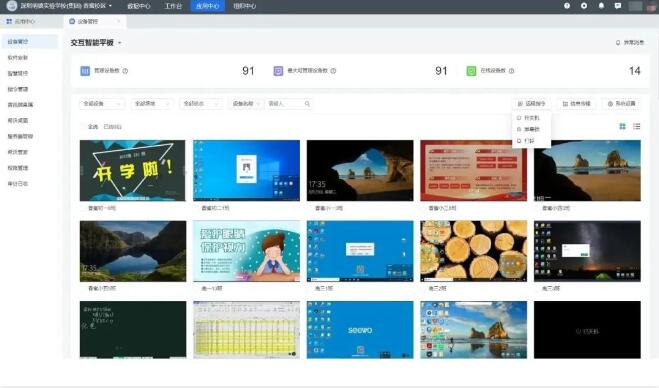The image size is (659, 388).
Task: Switch to the 工作台 top navigation tab
Action: tap(173, 6)
